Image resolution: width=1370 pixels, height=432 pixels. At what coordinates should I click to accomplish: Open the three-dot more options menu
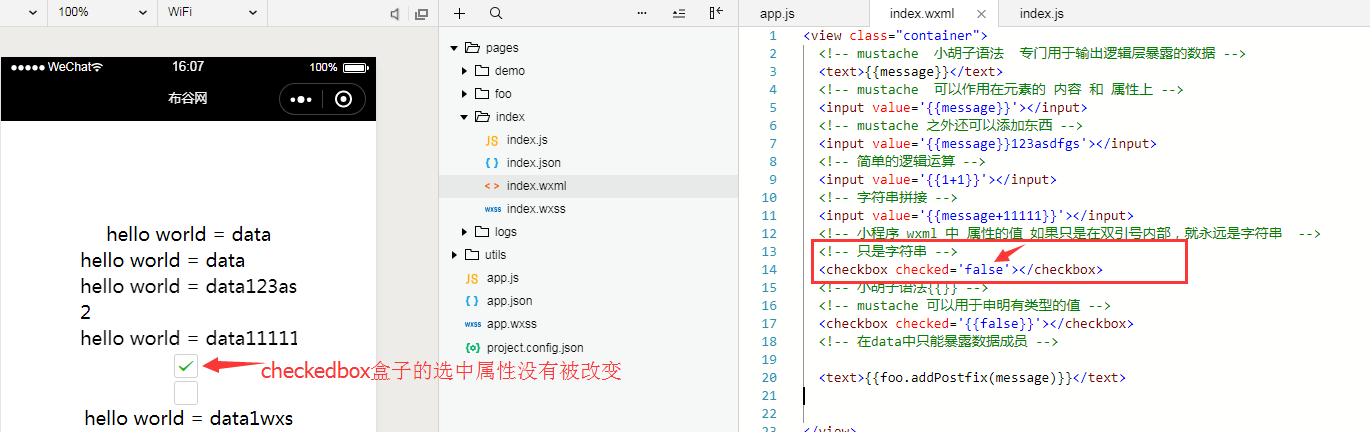643,13
